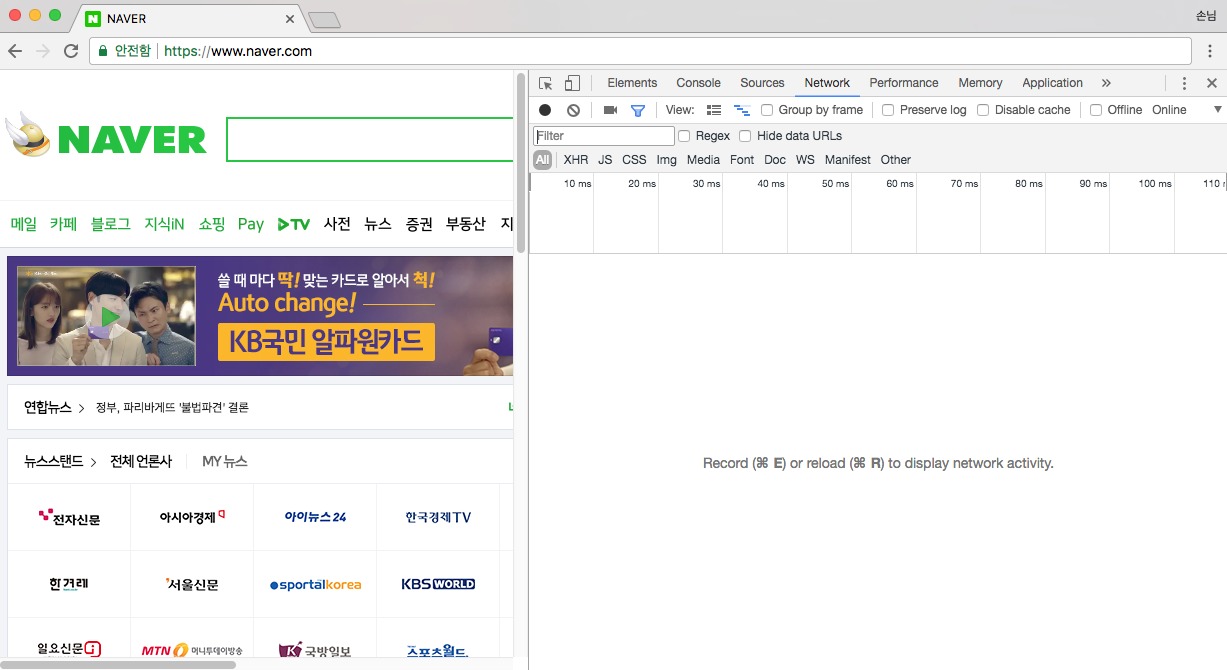1227x670 pixels.
Task: Open the 쇼핑 link
Action: pos(212,224)
